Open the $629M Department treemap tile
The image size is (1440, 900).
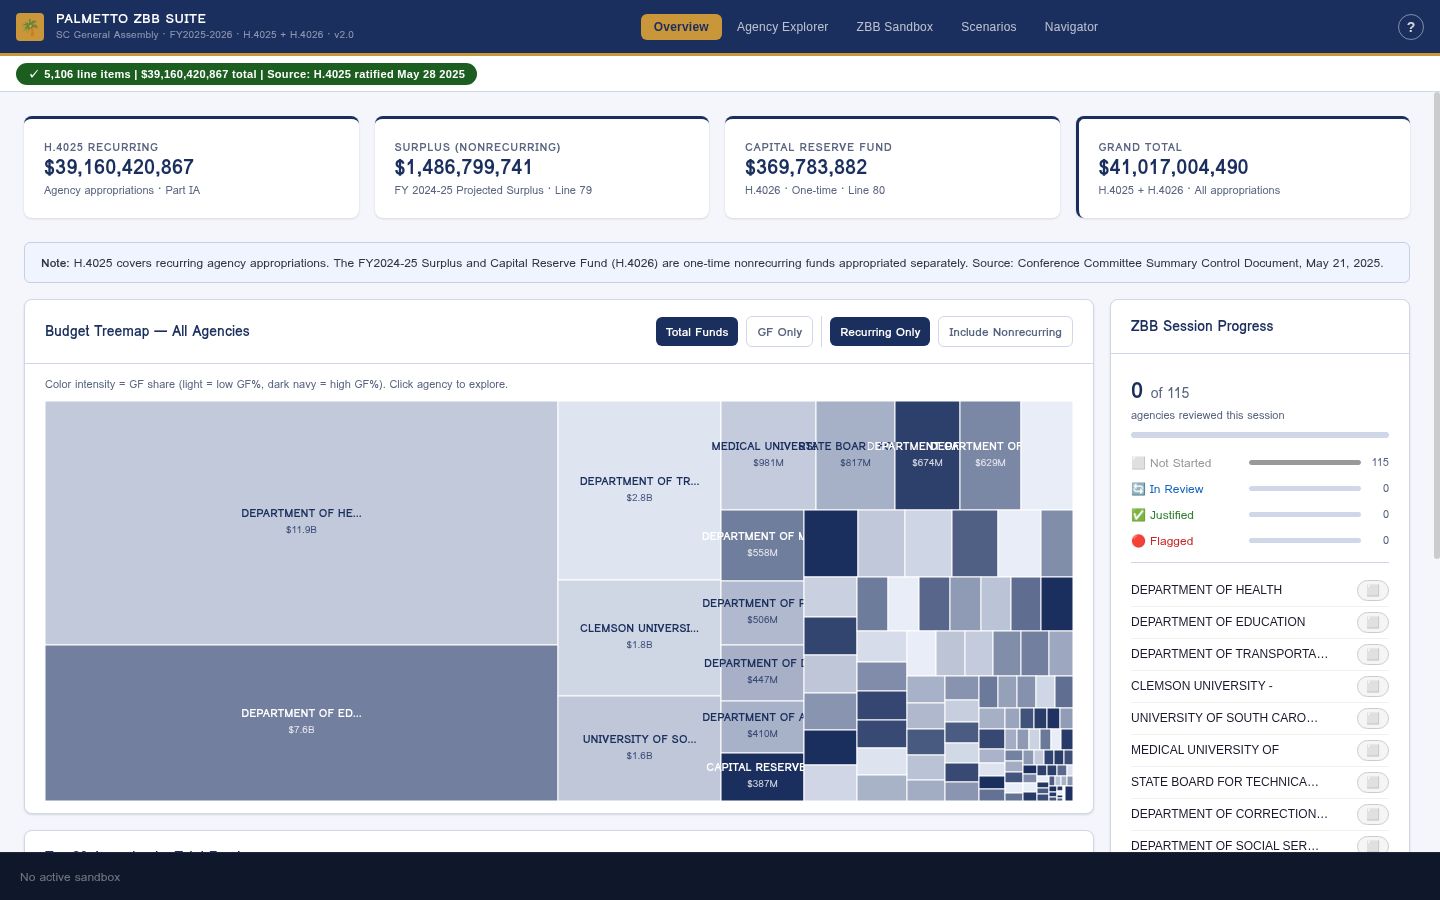tap(990, 455)
